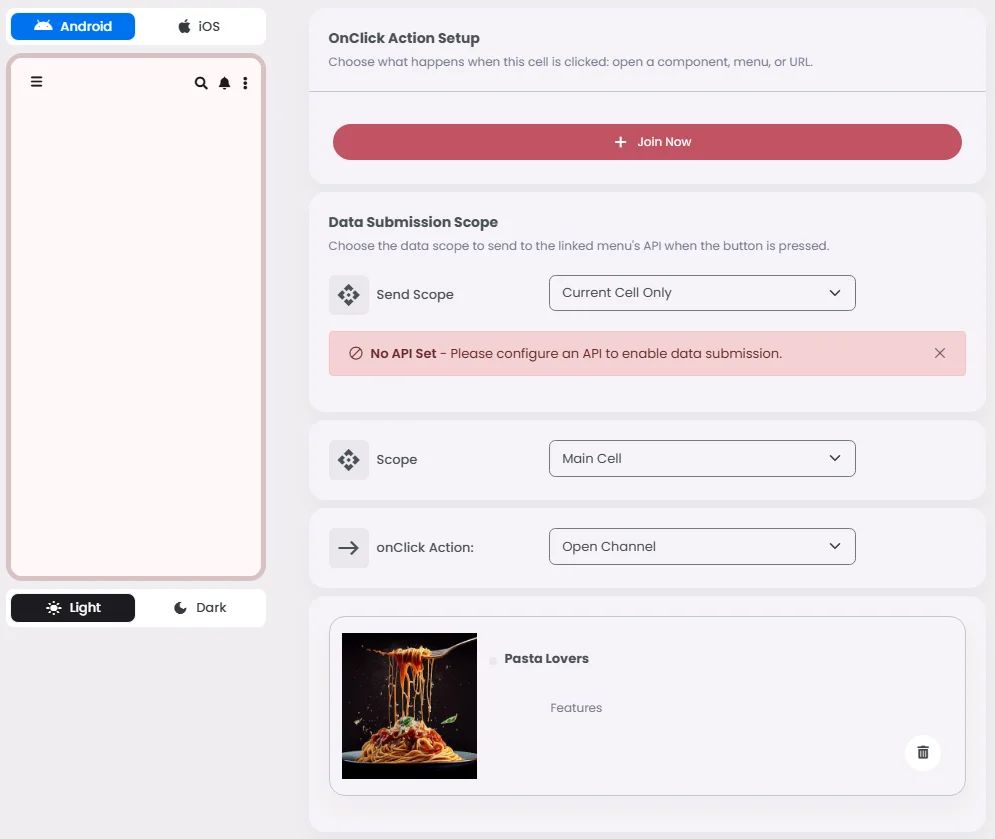Enable Dark theme preview
Viewport: 995px width, 839px height.
[200, 607]
